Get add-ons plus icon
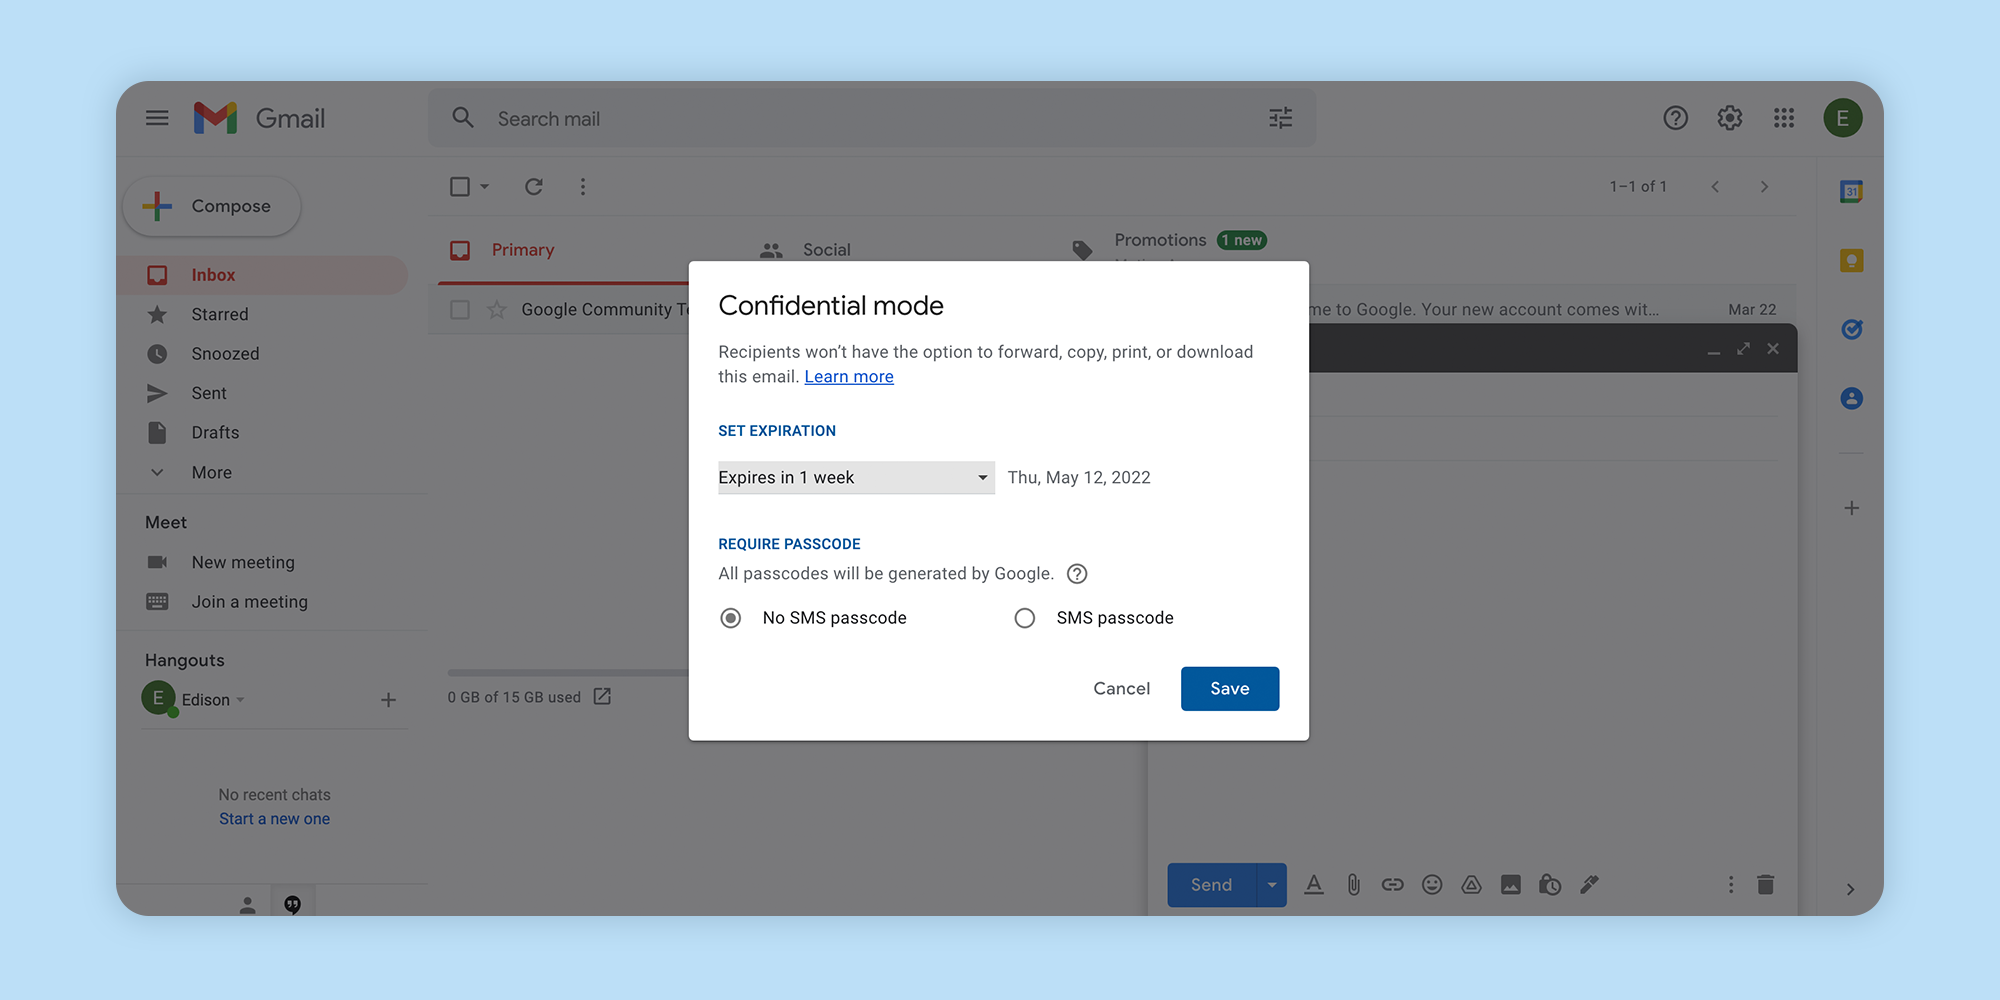Viewport: 2000px width, 1000px height. pos(1851,508)
